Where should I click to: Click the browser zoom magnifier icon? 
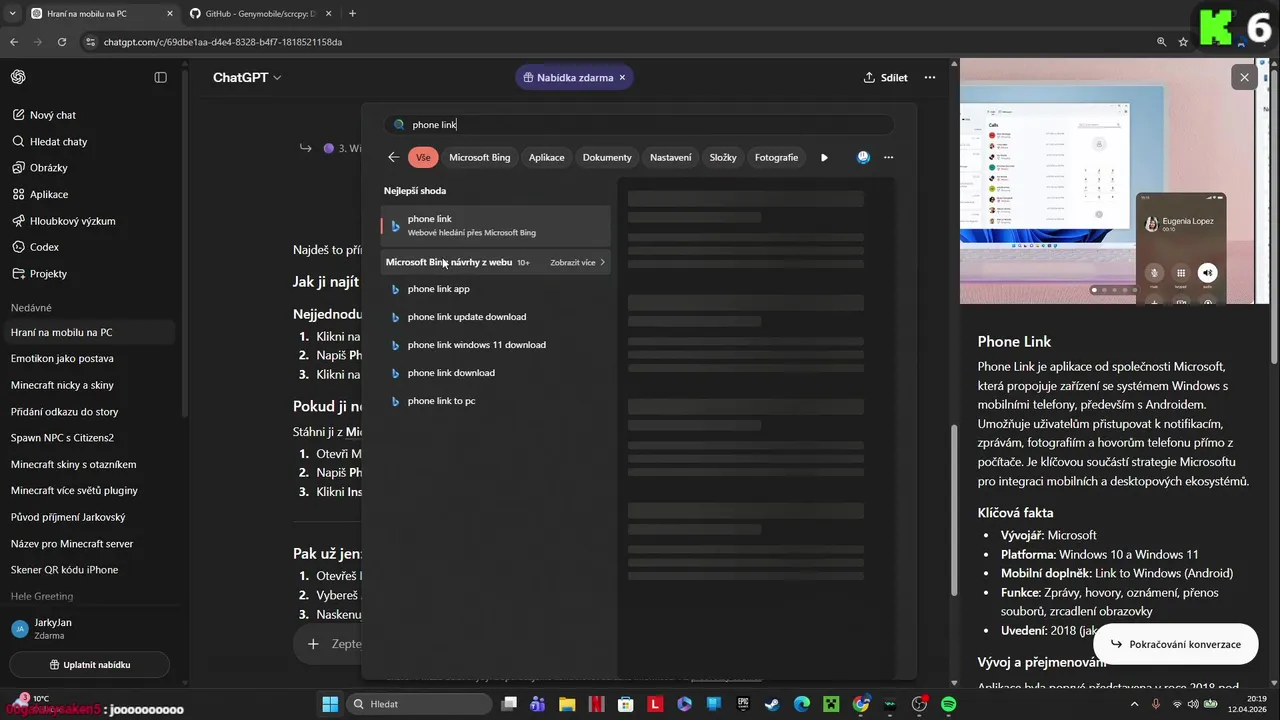(x=1161, y=42)
